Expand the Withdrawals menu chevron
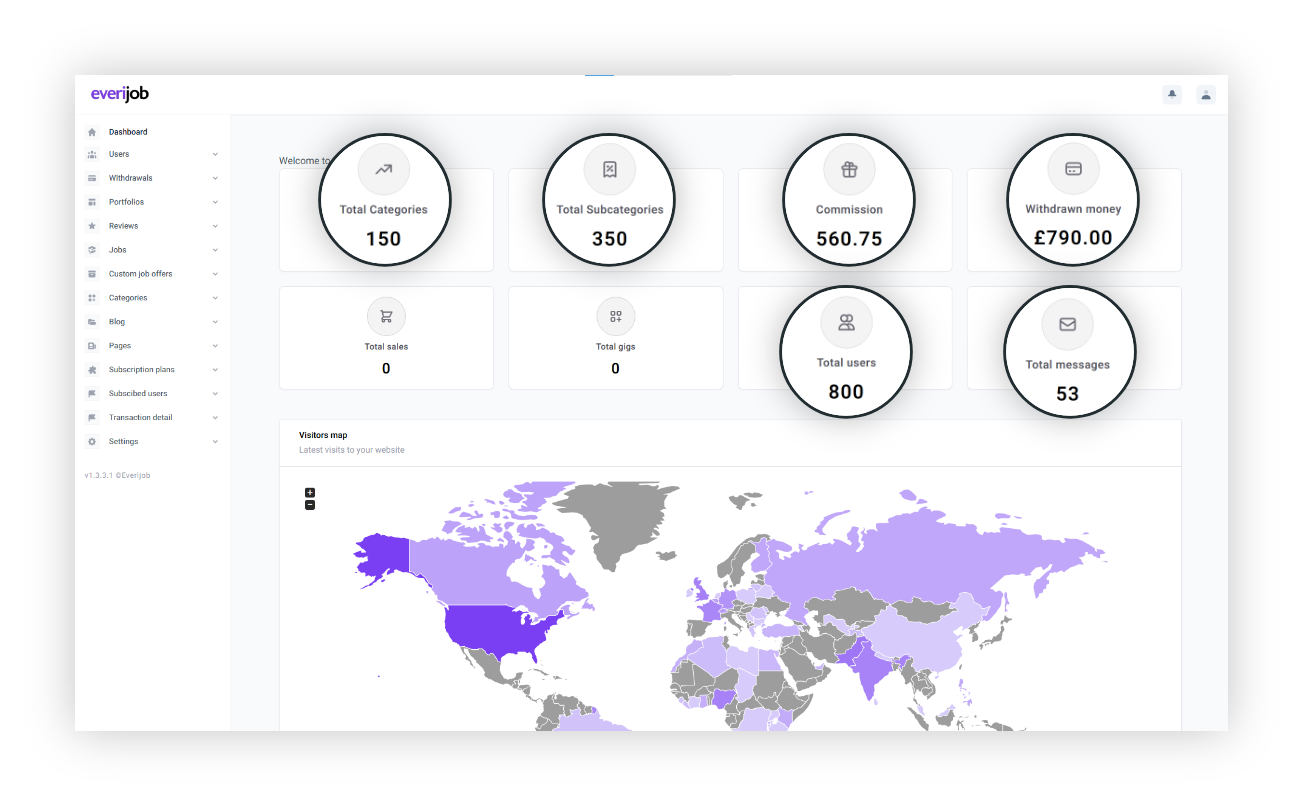The width and height of the screenshot is (1303, 806). tap(215, 178)
